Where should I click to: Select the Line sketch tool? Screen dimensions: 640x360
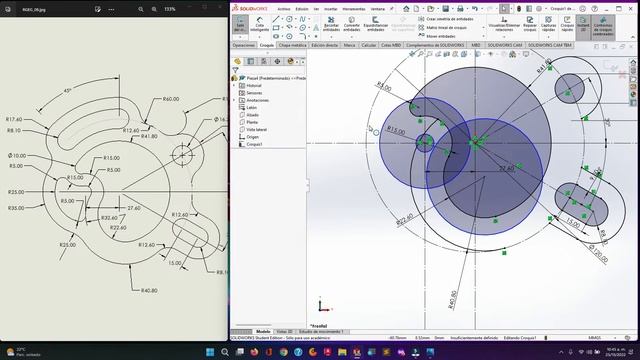coord(276,19)
